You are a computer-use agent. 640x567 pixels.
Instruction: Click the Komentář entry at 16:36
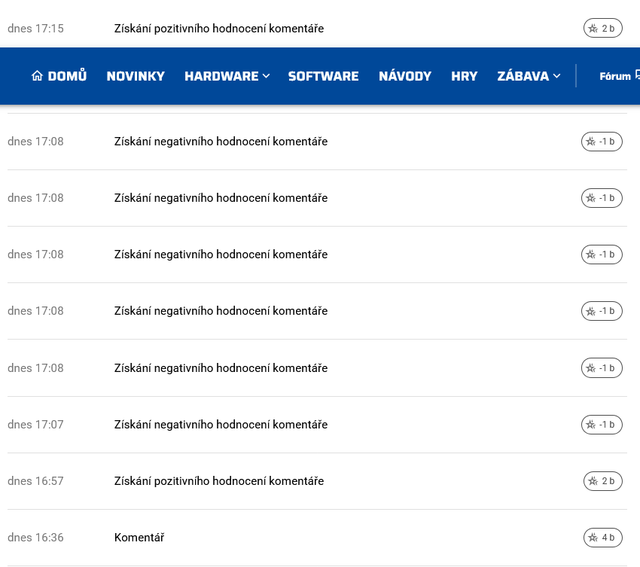tap(139, 538)
